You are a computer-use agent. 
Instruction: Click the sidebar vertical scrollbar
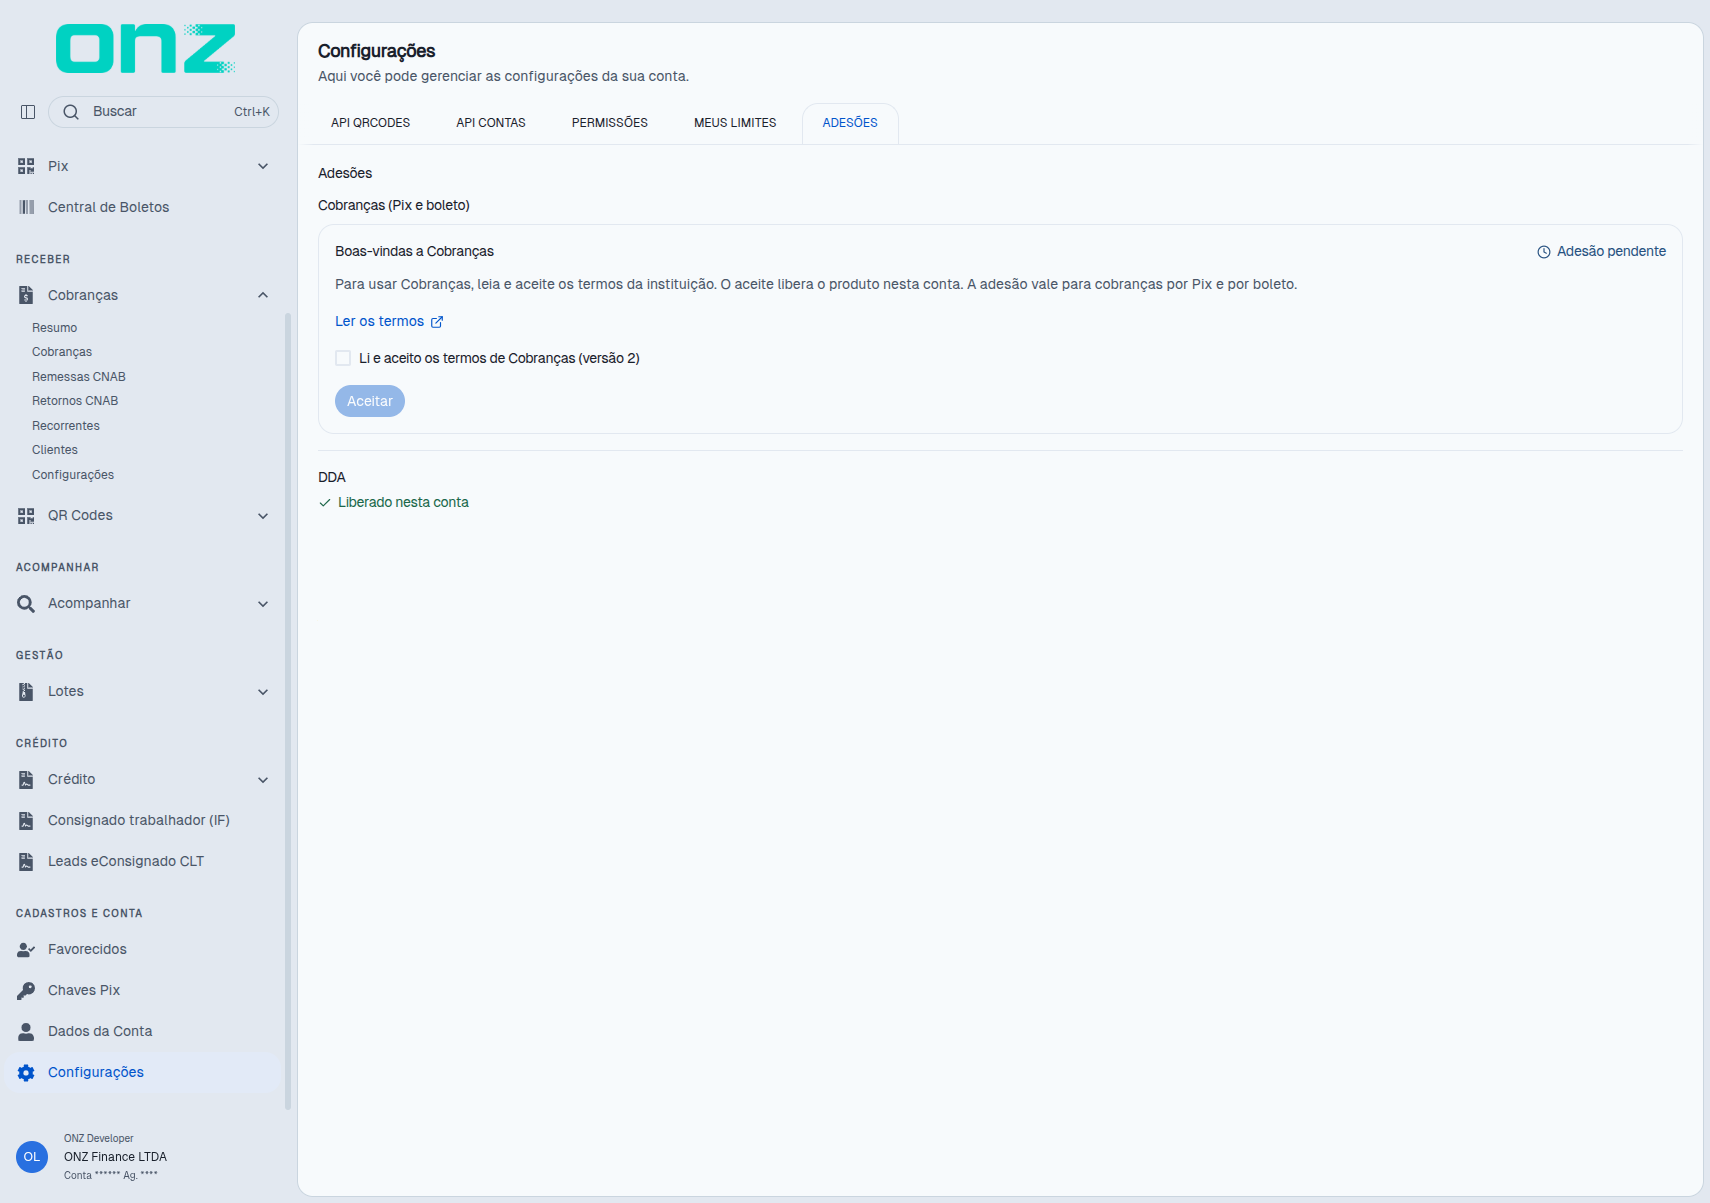[288, 710]
